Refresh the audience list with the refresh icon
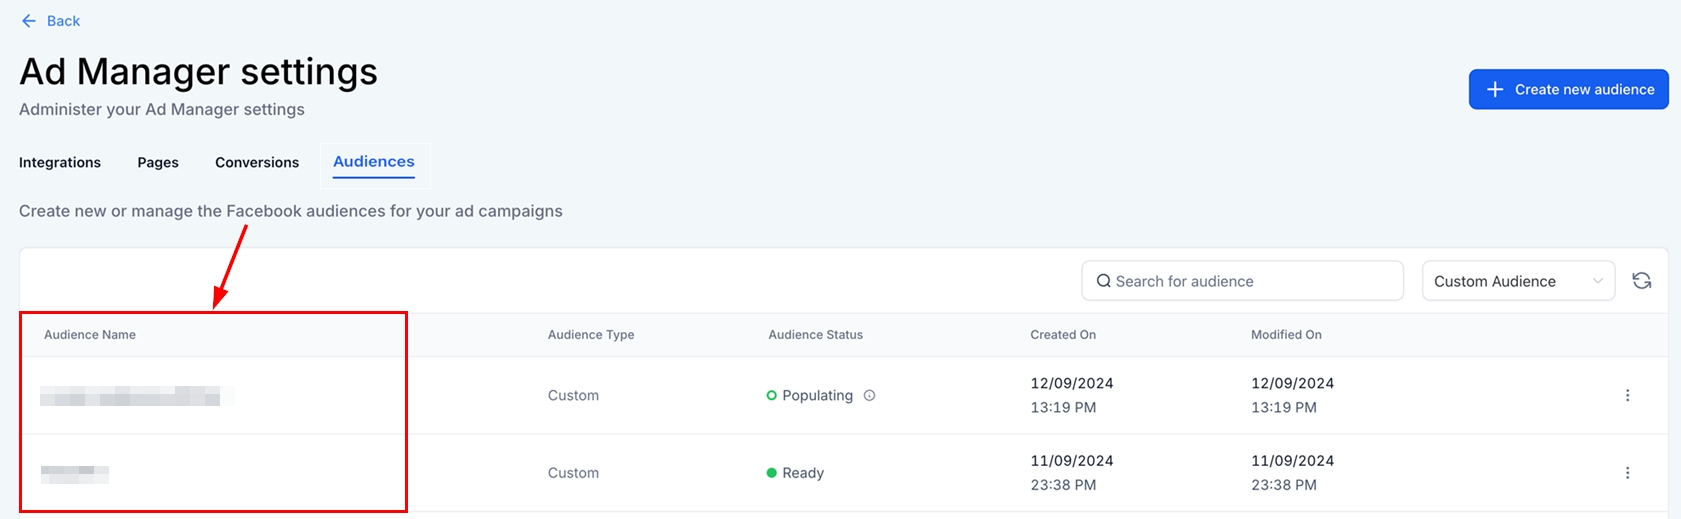The height and width of the screenshot is (519, 1681). click(x=1641, y=281)
